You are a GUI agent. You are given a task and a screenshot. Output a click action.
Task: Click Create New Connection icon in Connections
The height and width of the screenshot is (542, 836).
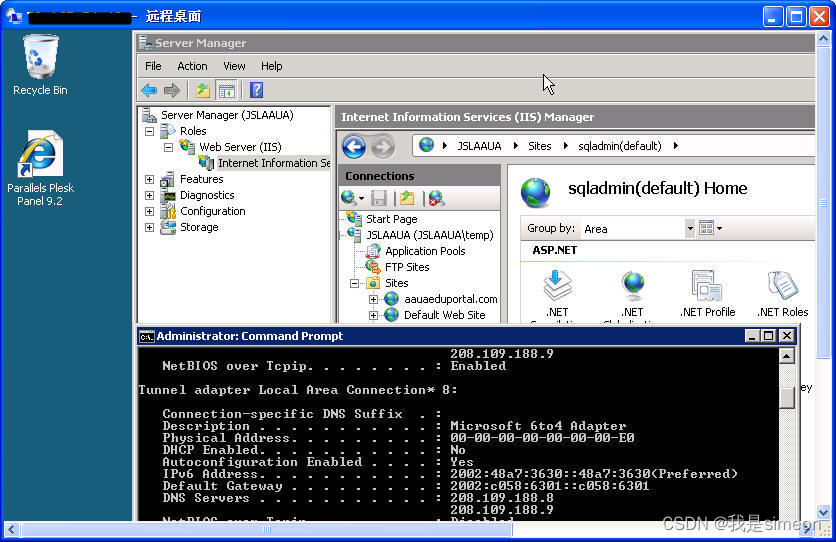tap(349, 198)
